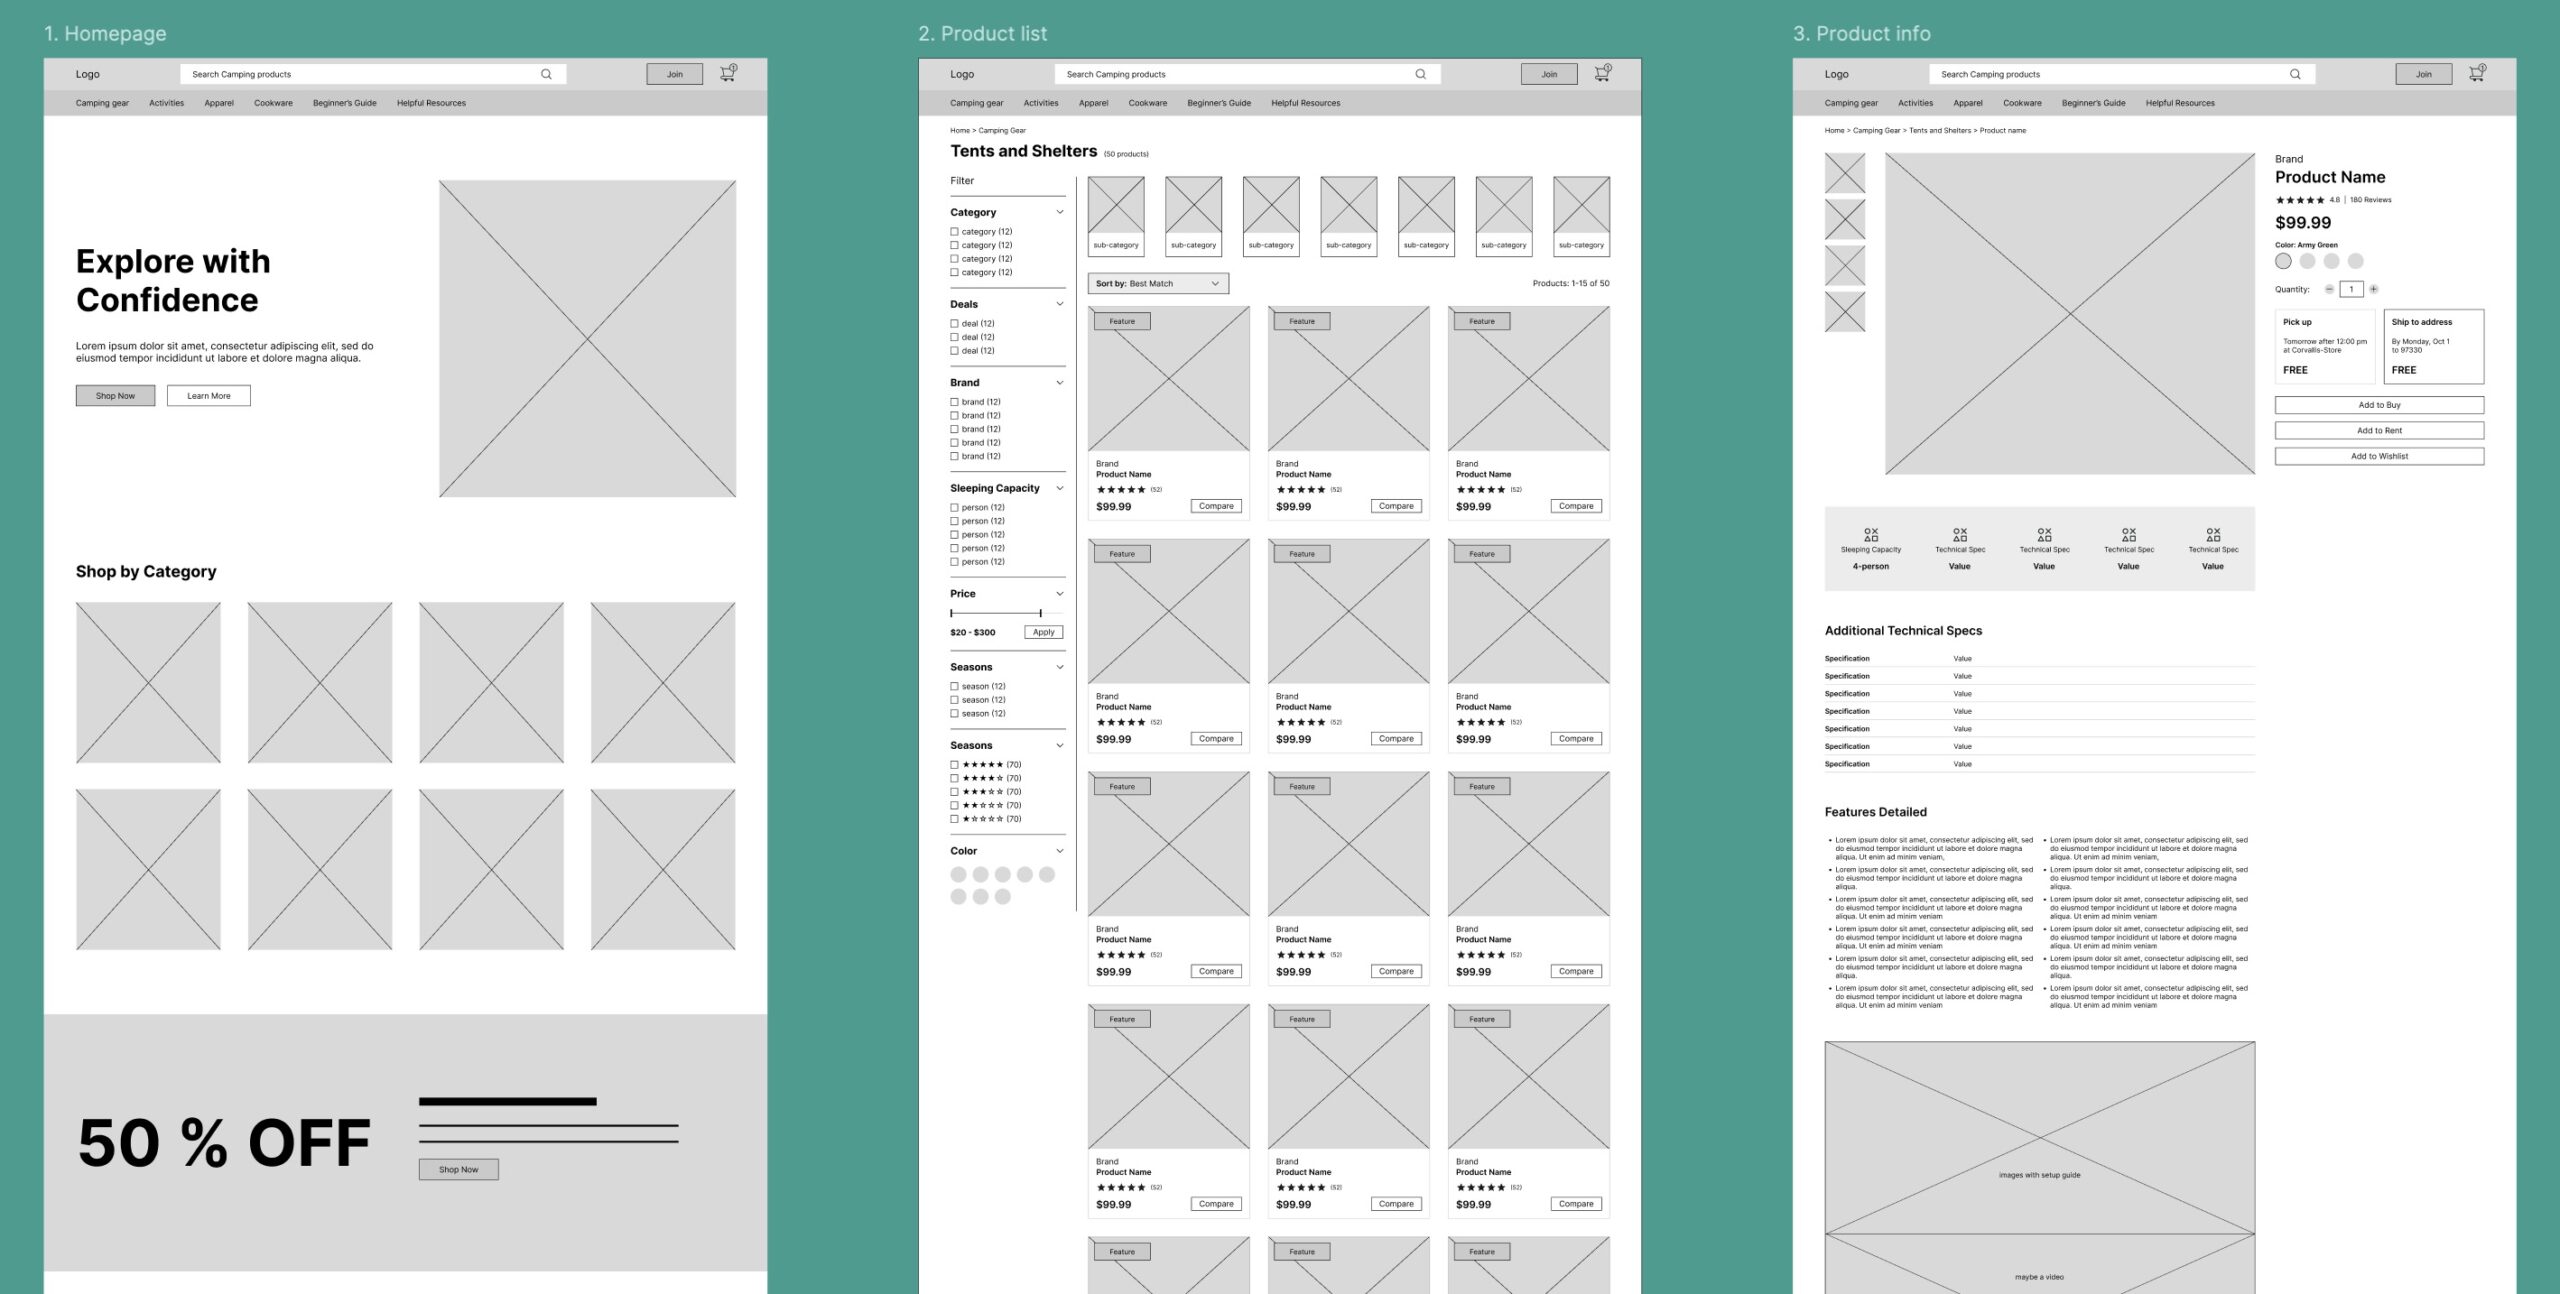
Task: Open Camping gear menu on Homepage frame
Action: tap(102, 103)
